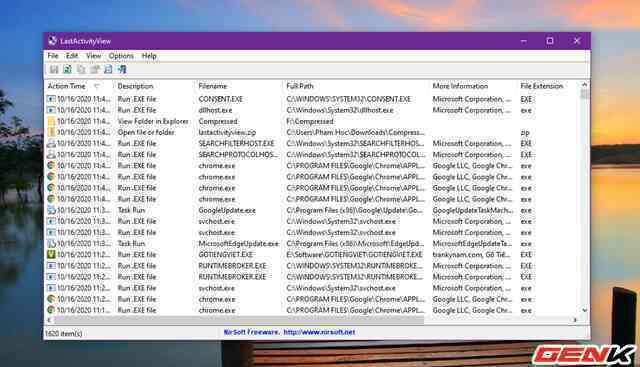Image resolution: width=640 pixels, height=367 pixels.
Task: Open the View menu
Action: [93, 56]
